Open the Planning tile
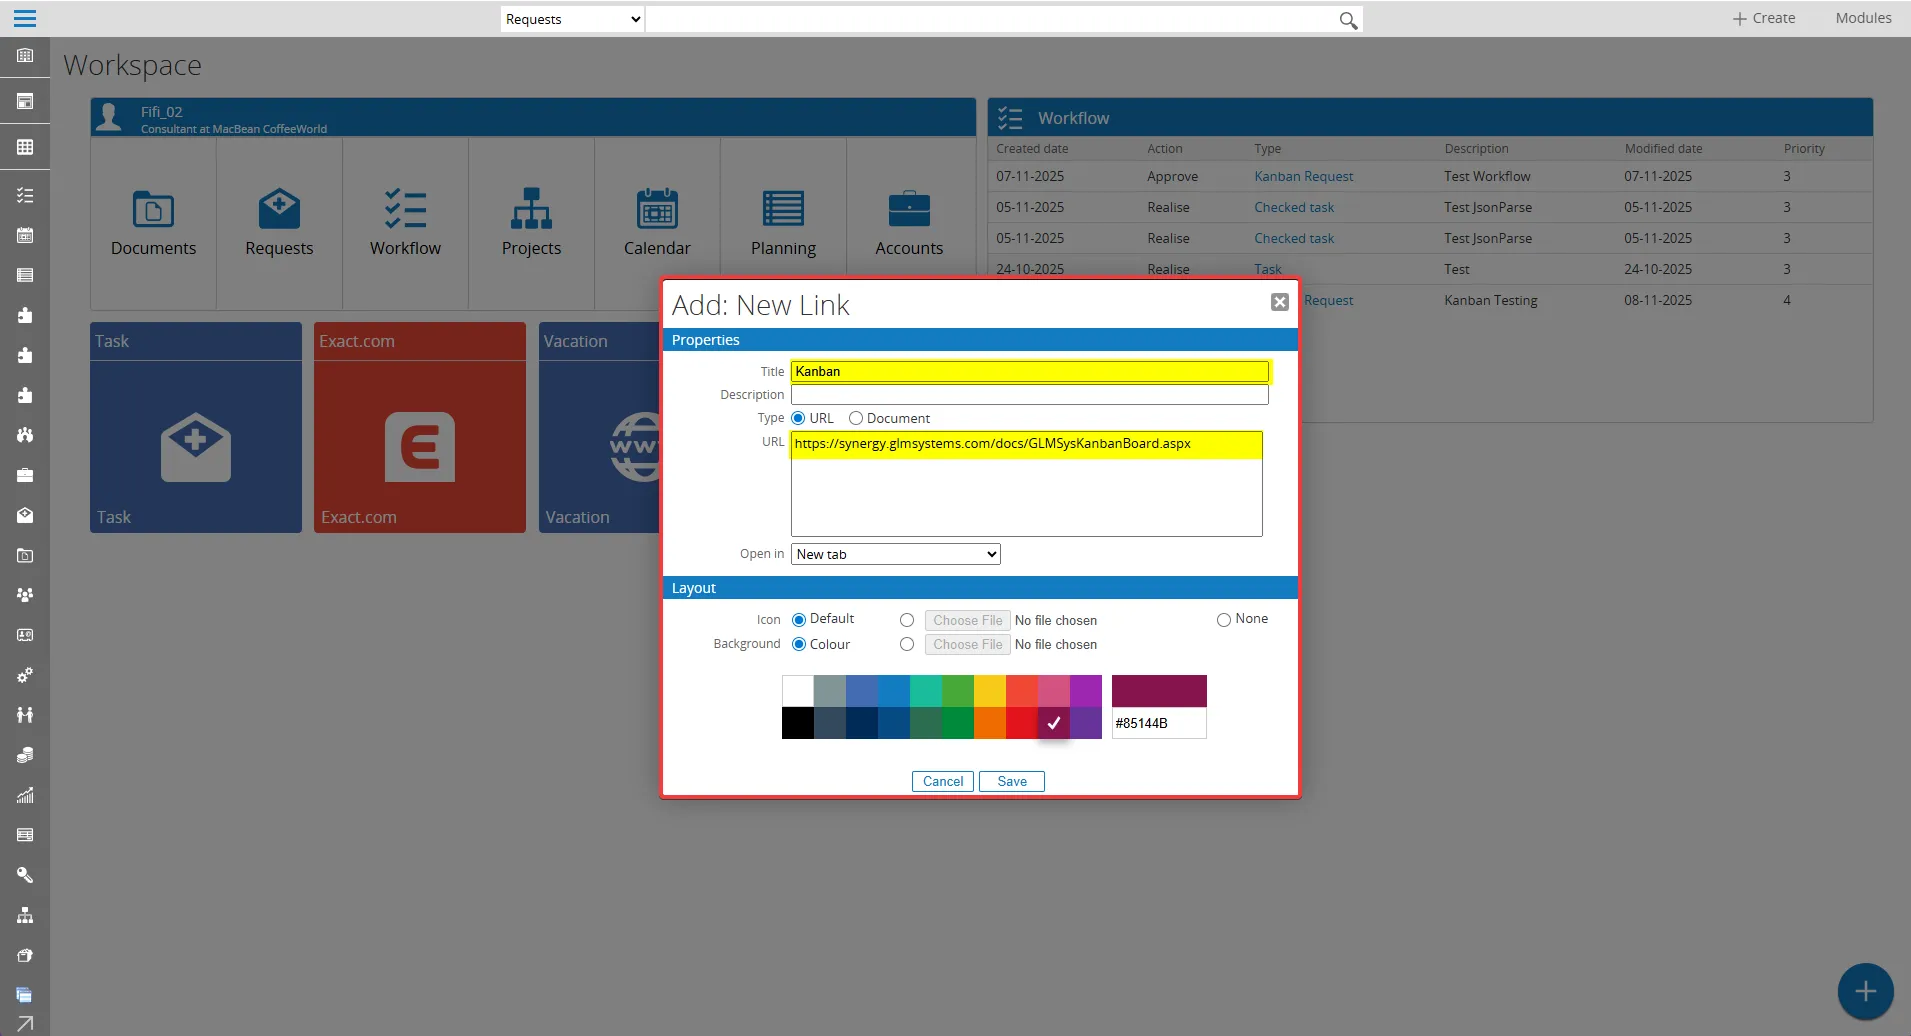1911x1036 pixels. pyautogui.click(x=783, y=222)
